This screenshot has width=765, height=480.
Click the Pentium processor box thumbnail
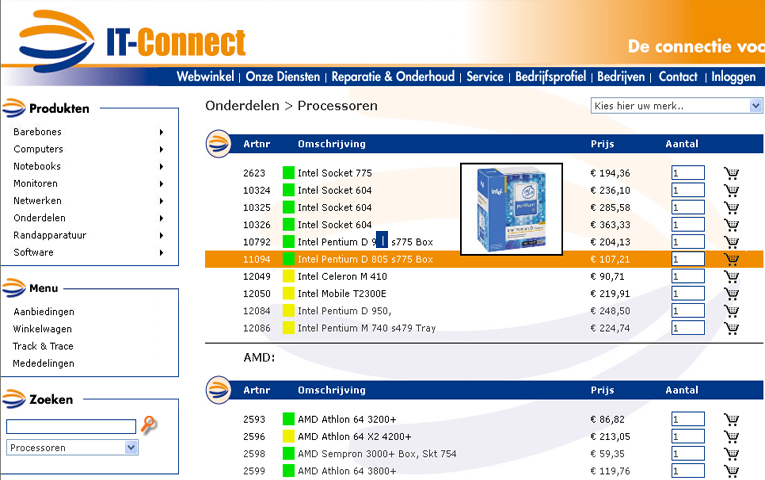tap(511, 209)
